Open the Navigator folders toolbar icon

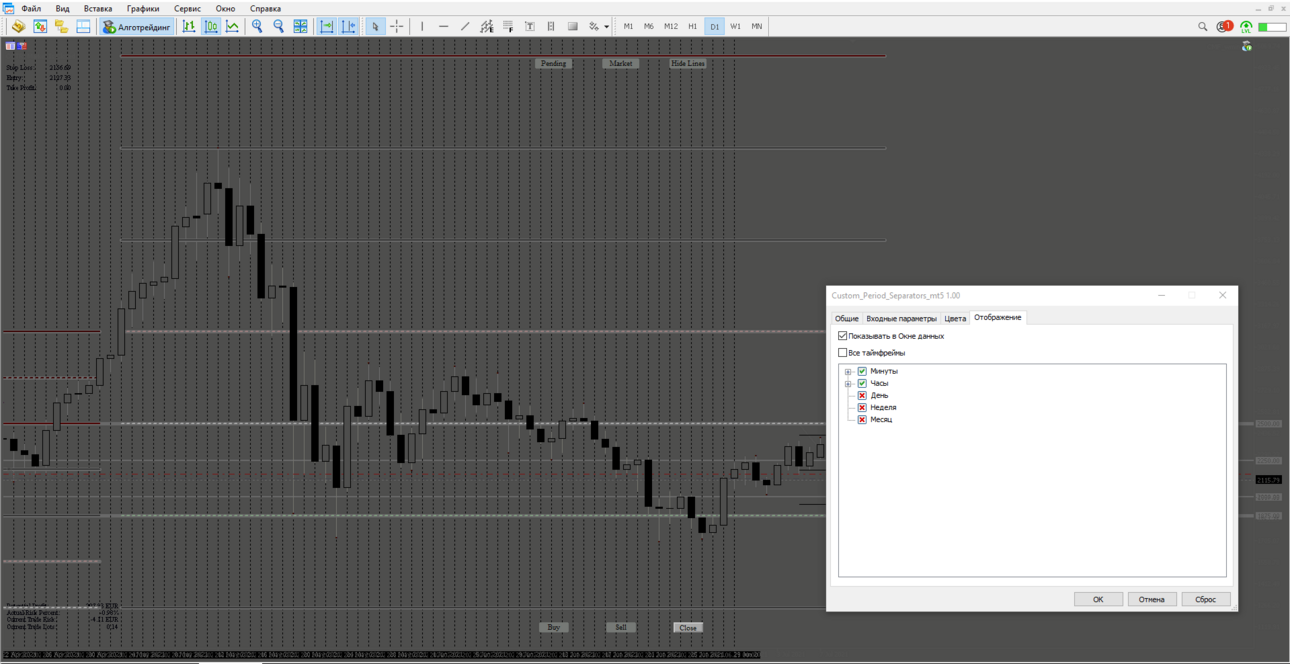click(61, 27)
